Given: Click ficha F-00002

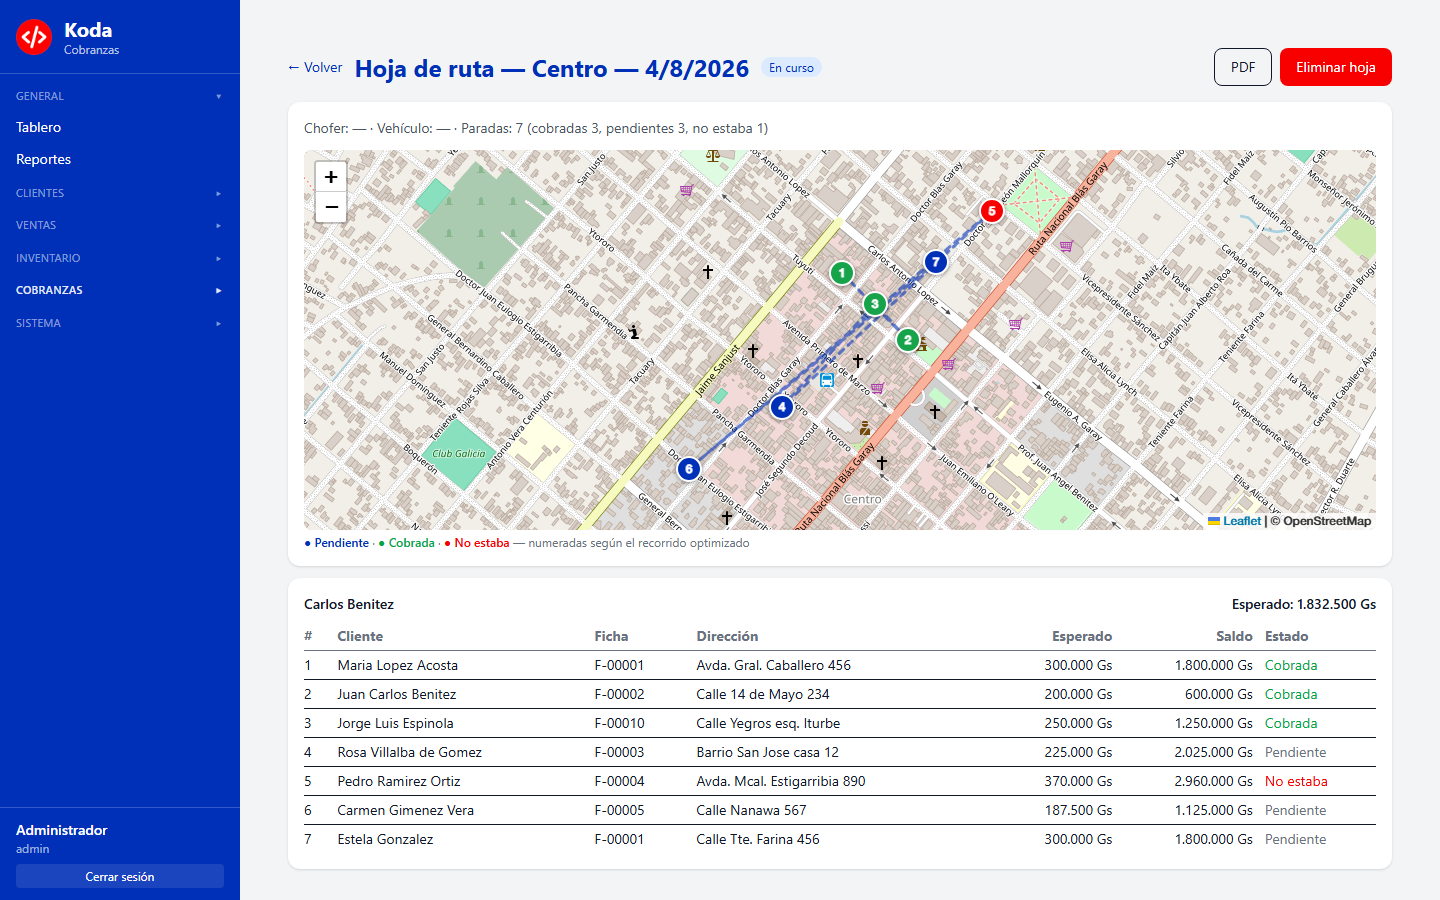Looking at the screenshot, I should pos(619,694).
